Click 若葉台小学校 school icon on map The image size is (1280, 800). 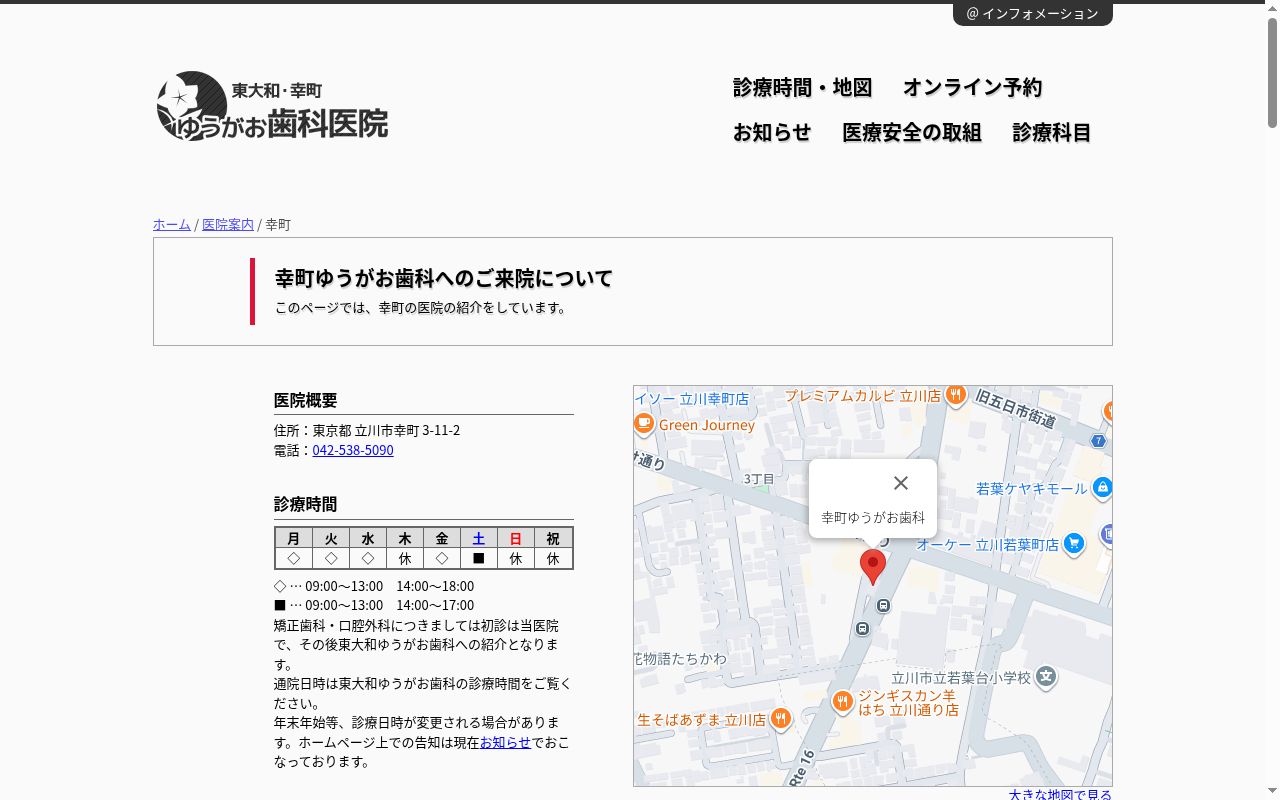1046,677
